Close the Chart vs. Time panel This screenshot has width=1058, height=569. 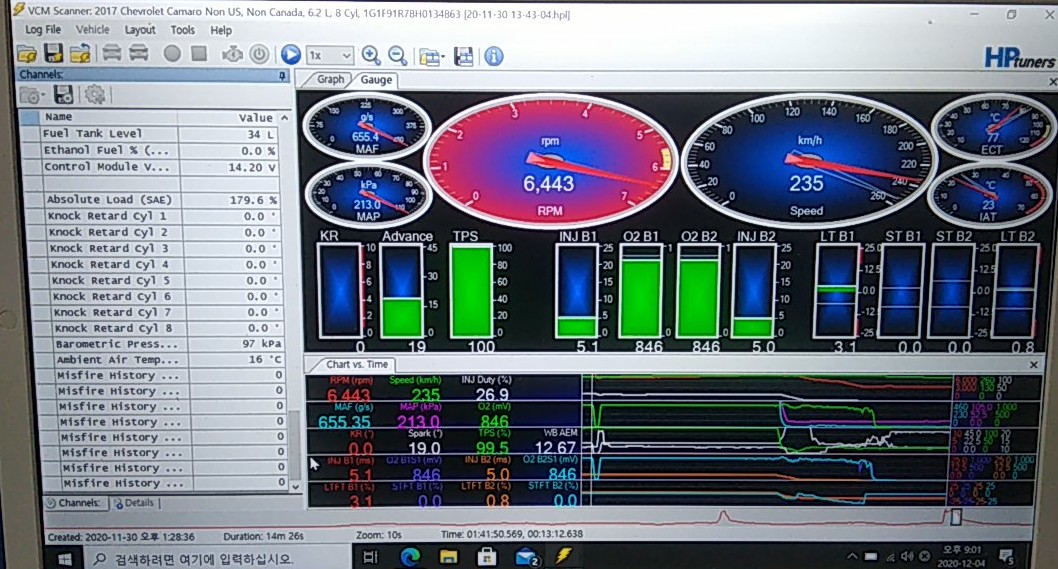point(1034,364)
